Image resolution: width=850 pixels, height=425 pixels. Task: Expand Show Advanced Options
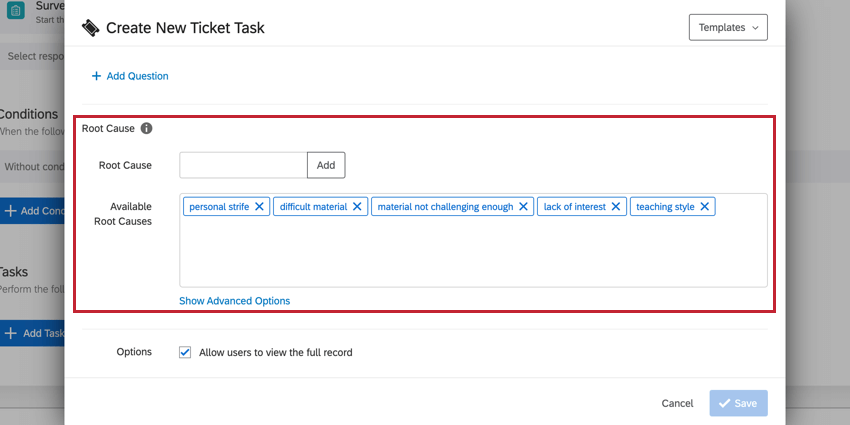[x=235, y=301]
